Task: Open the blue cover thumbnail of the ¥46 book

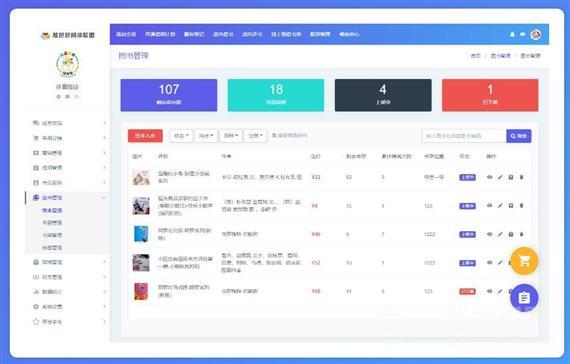Action: click(141, 234)
